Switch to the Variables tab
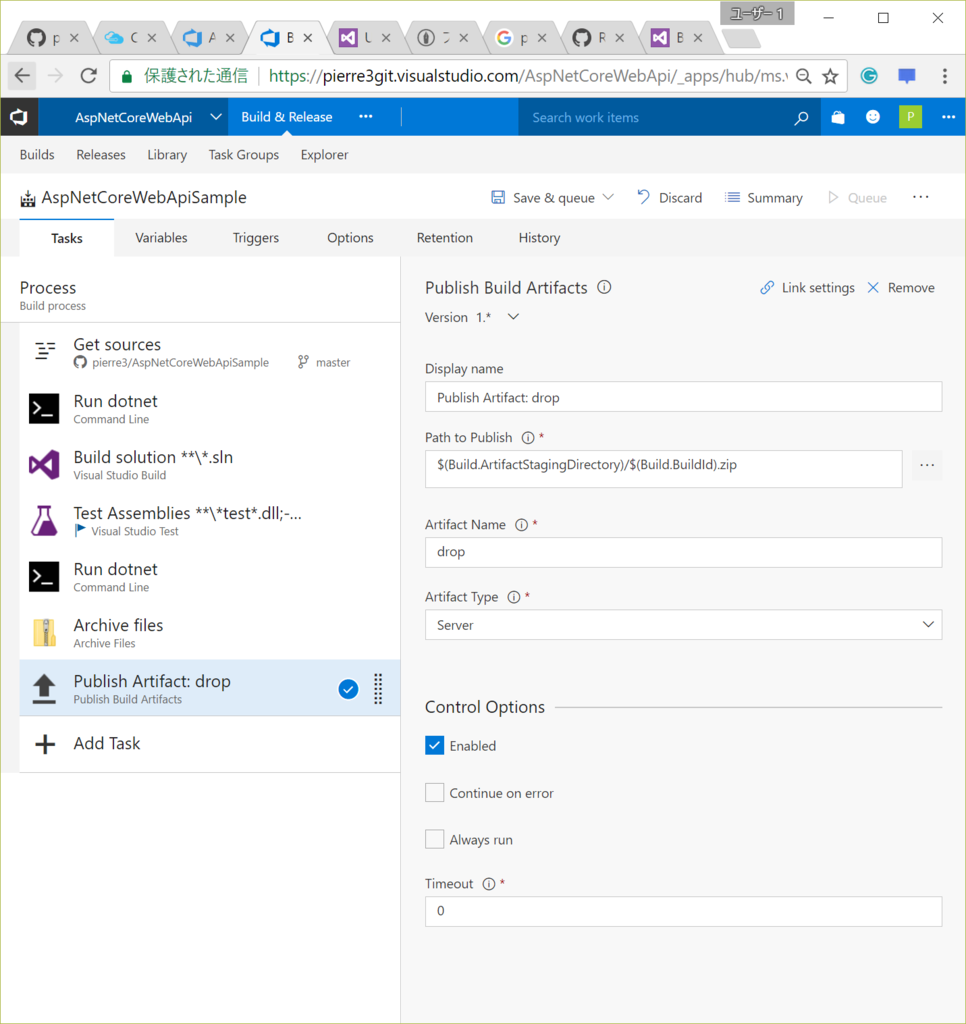This screenshot has height=1024, width=966. 161,238
